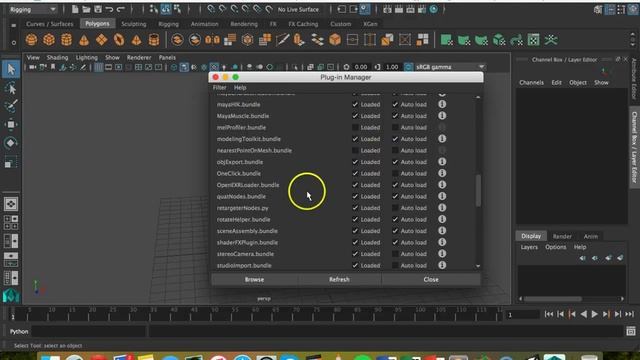Click the Play forwards button
640x360 pixels.
point(595,314)
